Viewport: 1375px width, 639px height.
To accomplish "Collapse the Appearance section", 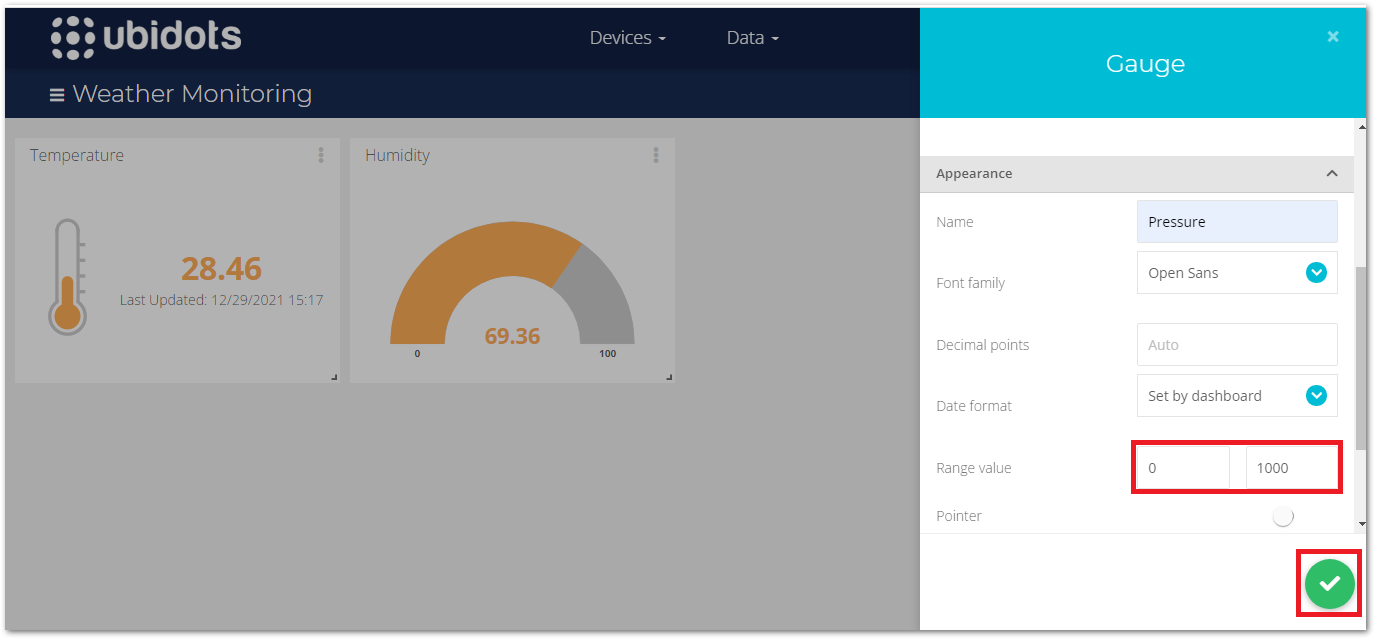I will 1331,174.
